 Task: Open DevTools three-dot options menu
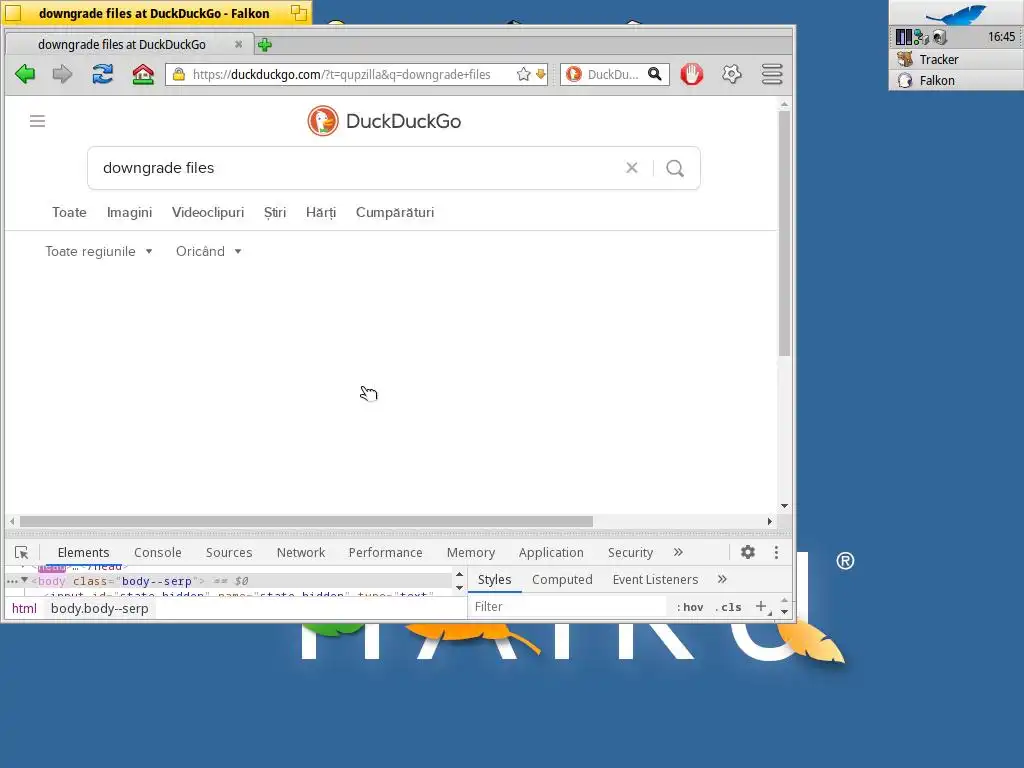coord(776,552)
